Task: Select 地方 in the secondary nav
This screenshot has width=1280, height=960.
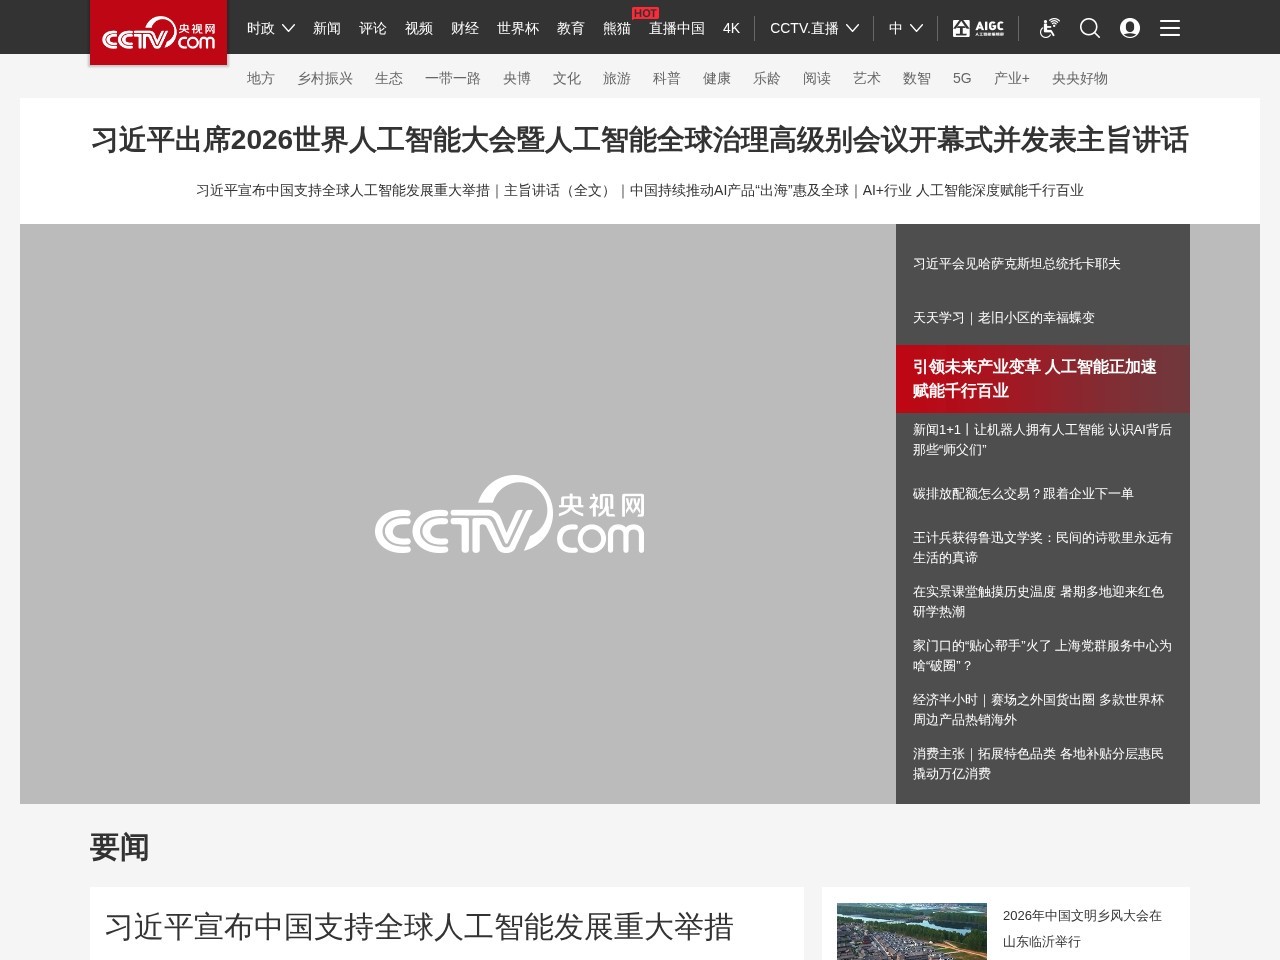Action: coord(261,78)
